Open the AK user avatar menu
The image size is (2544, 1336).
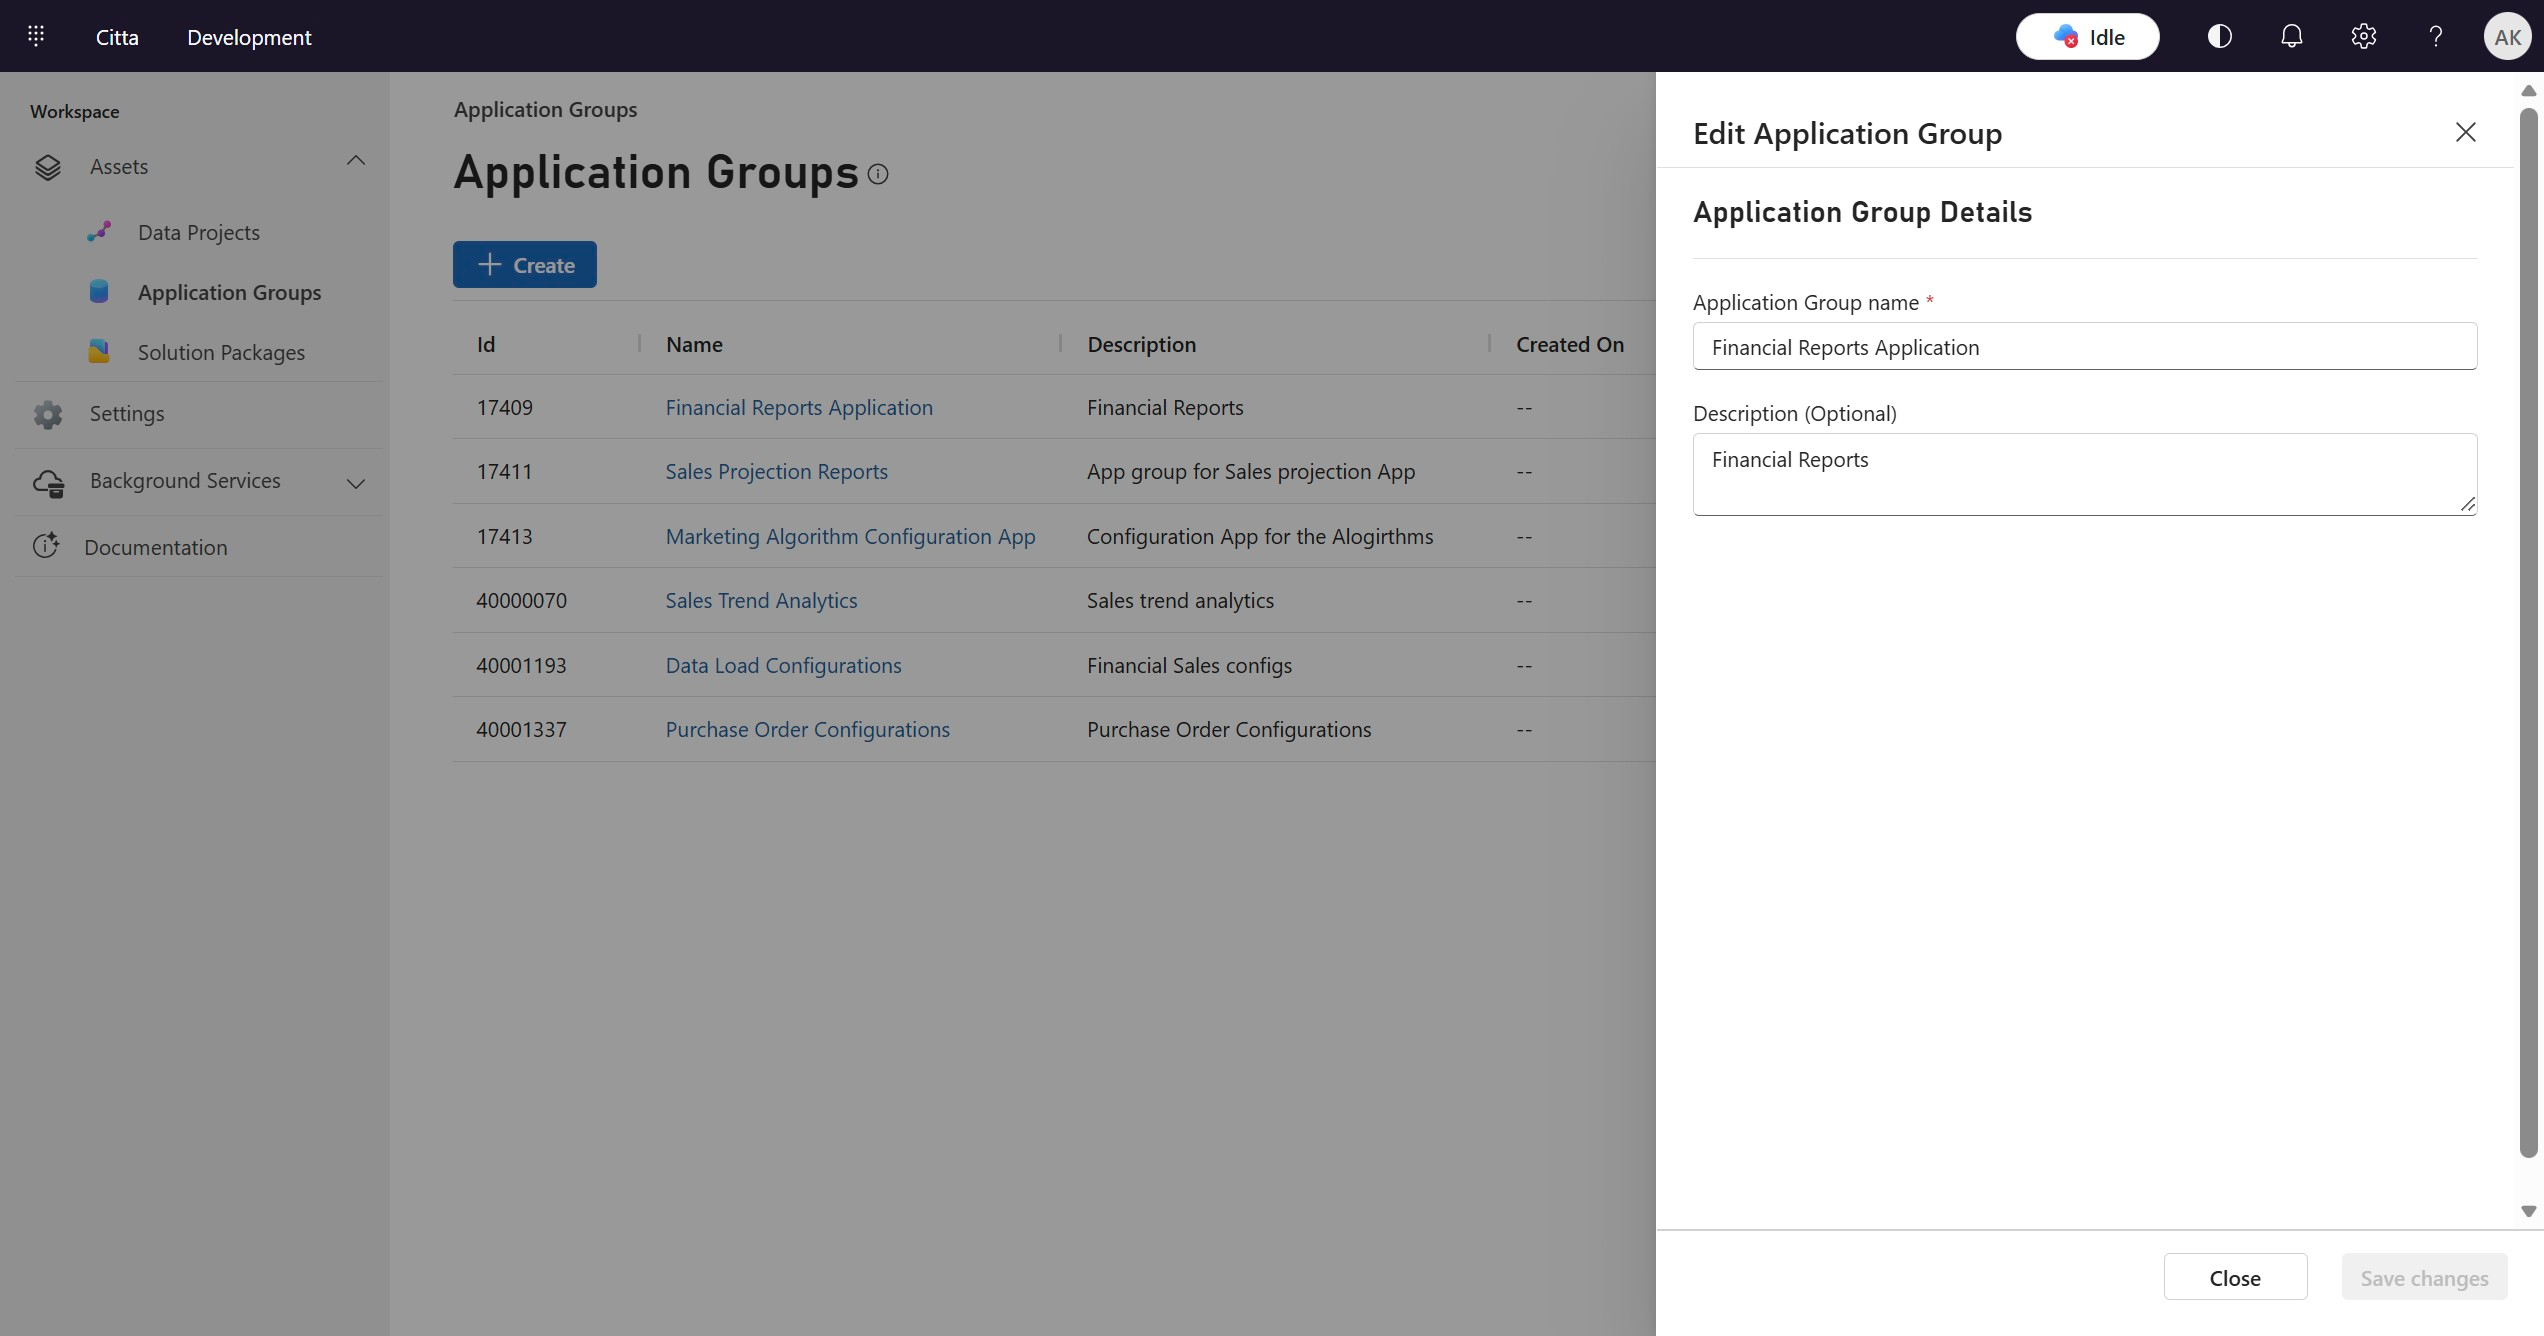(2506, 36)
